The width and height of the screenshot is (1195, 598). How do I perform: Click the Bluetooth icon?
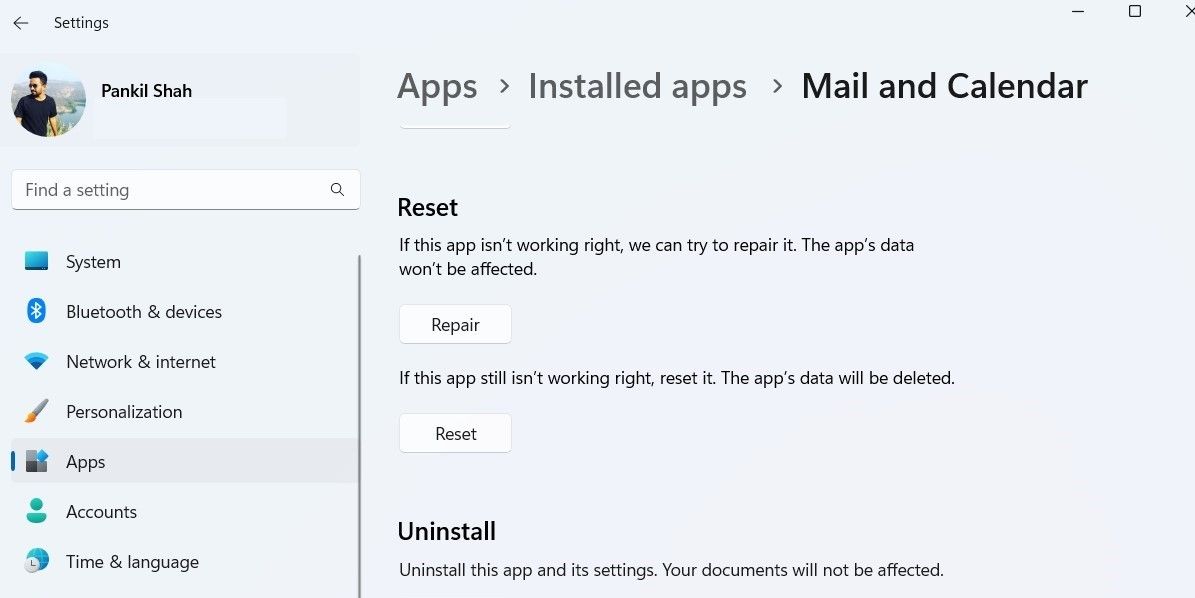click(x=36, y=312)
